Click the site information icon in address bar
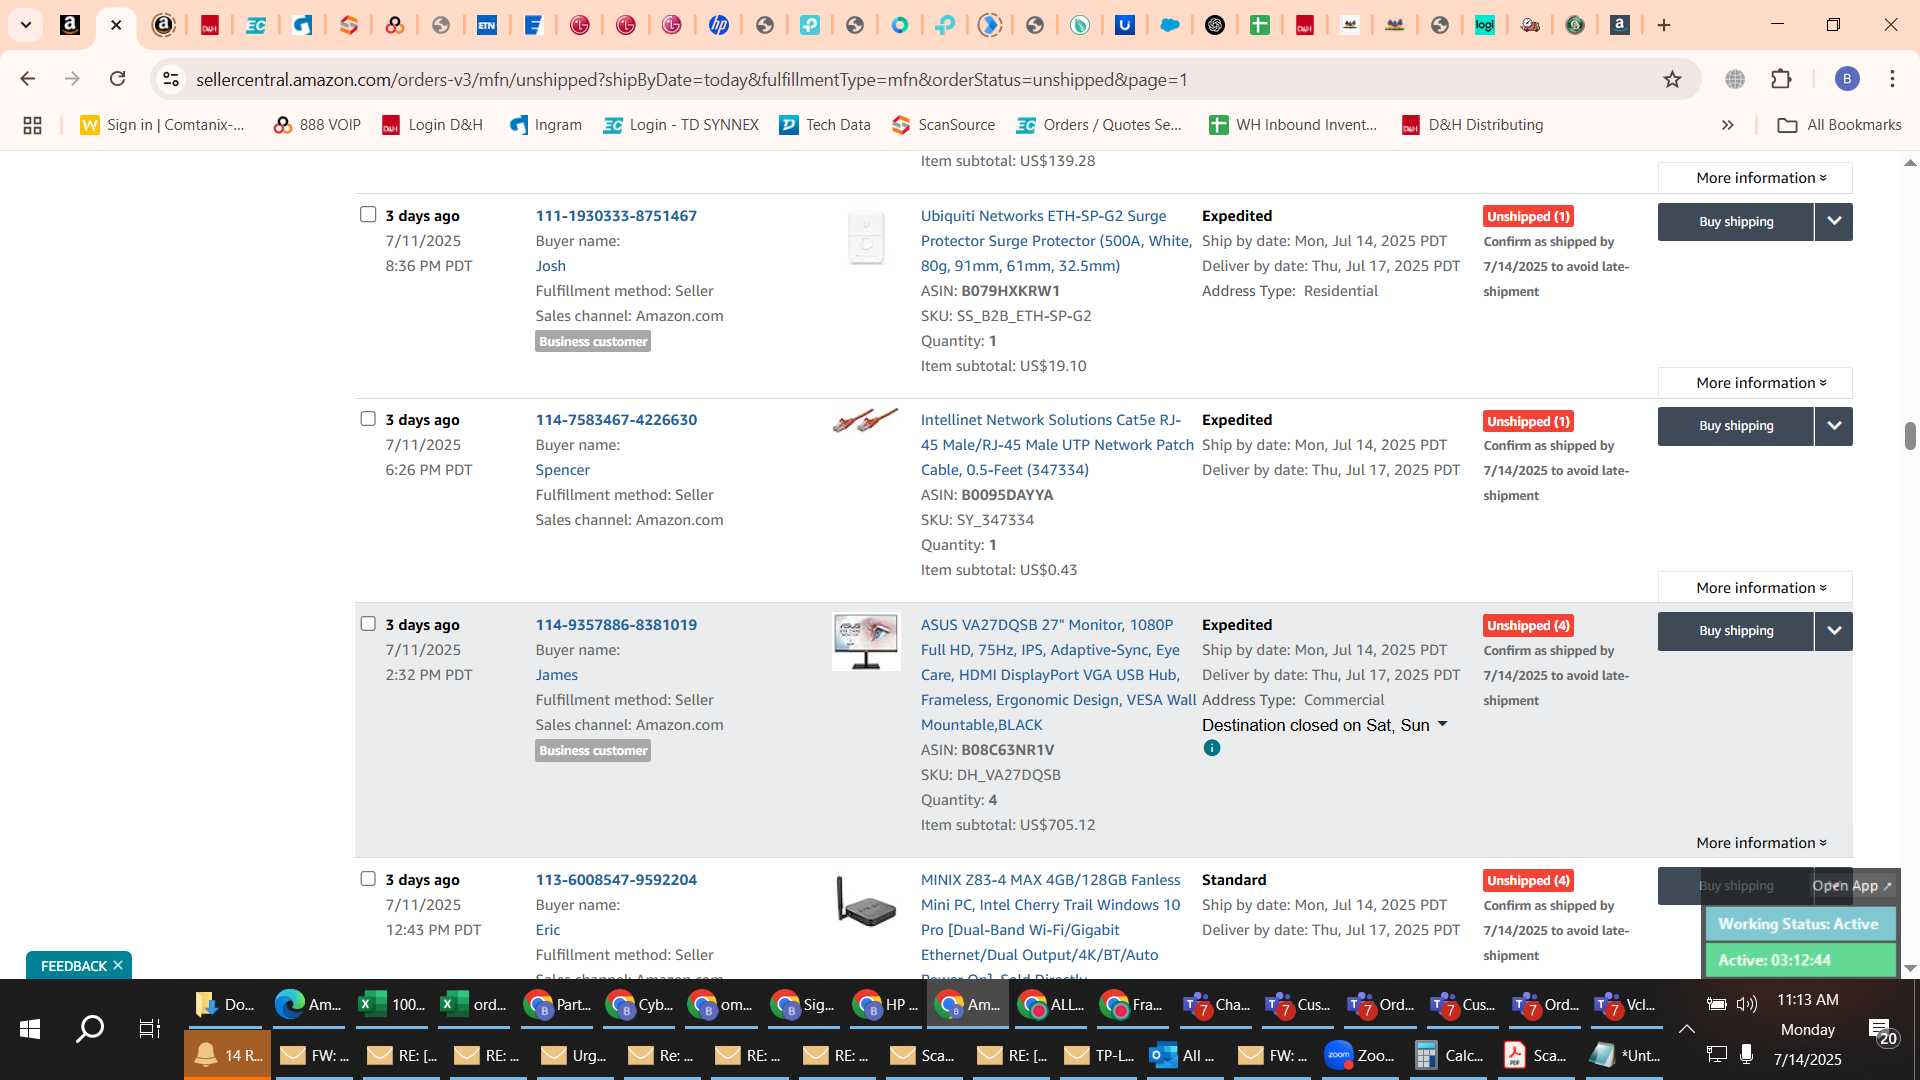 [x=171, y=79]
